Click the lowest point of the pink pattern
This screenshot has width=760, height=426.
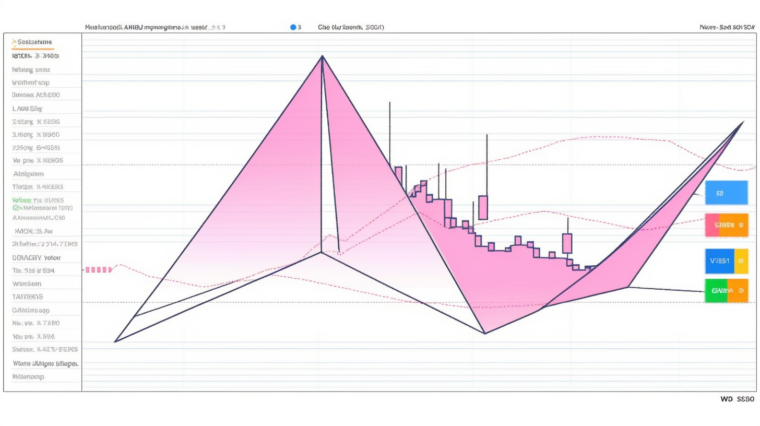[x=485, y=333]
